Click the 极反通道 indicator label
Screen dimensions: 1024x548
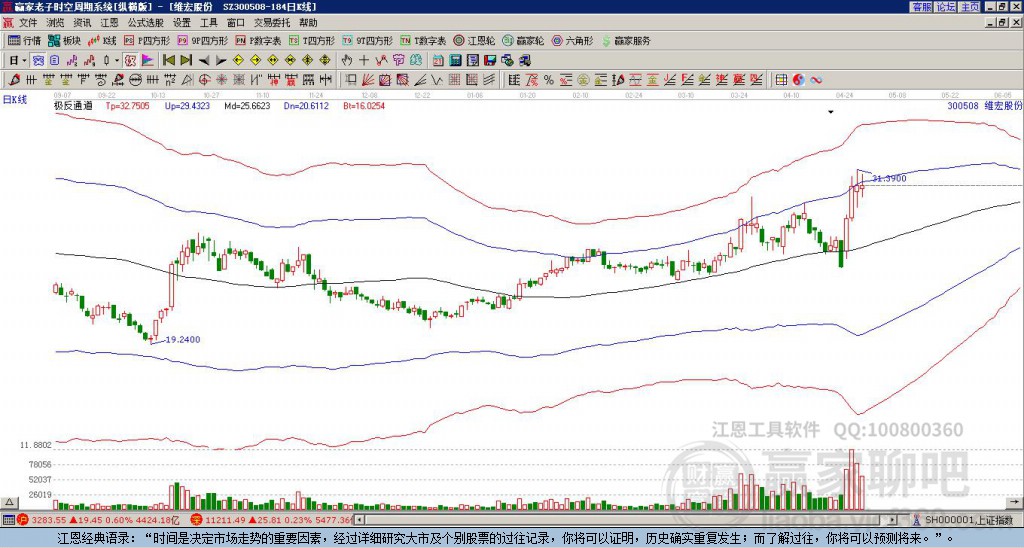click(73, 105)
